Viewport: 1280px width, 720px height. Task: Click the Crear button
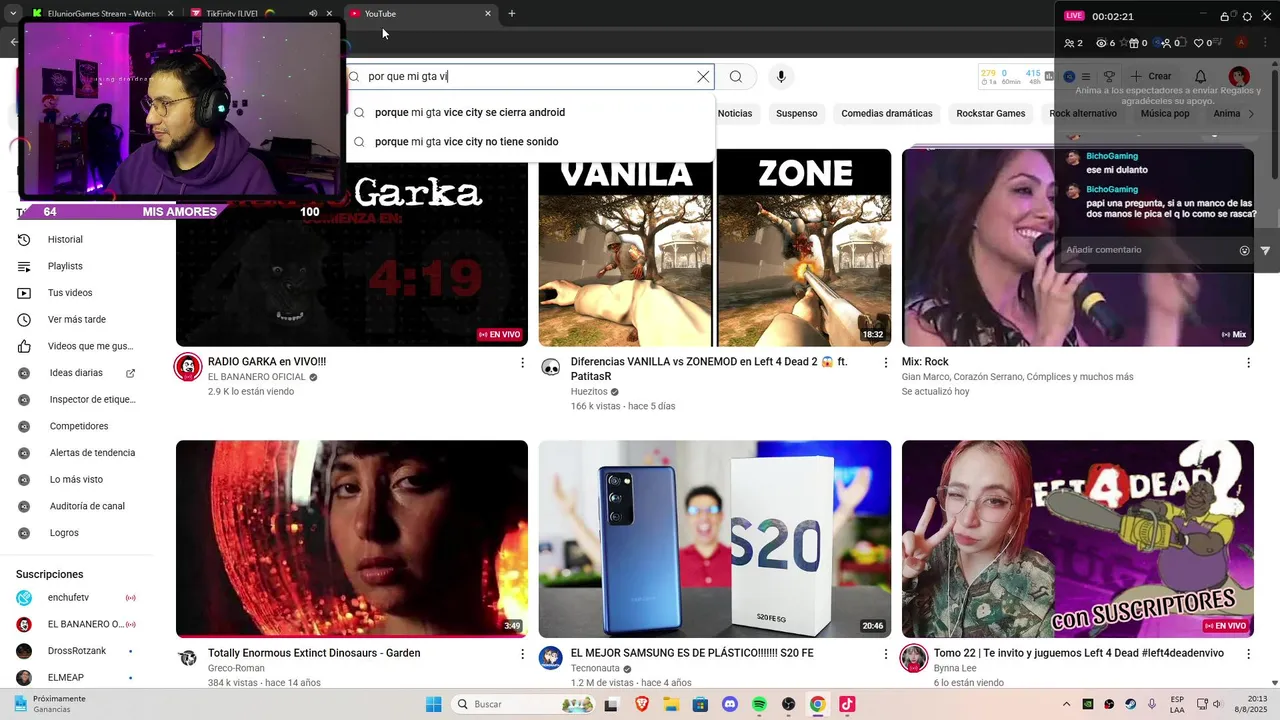(x=1151, y=77)
